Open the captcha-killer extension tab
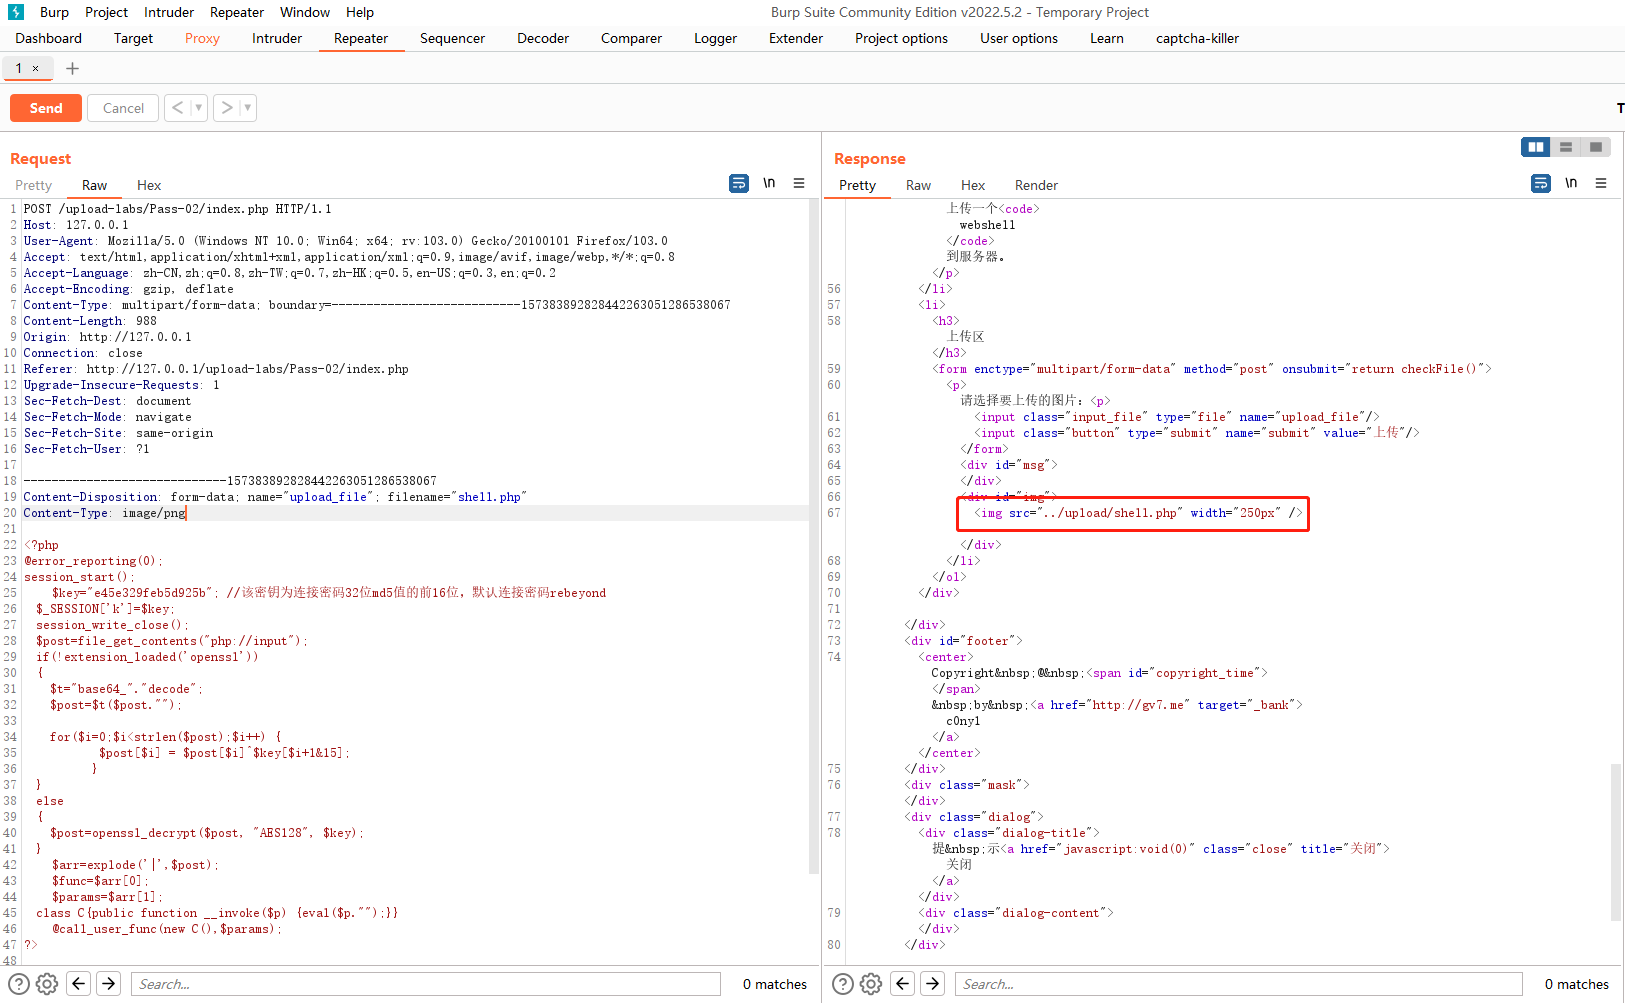1625x1003 pixels. tap(1197, 38)
